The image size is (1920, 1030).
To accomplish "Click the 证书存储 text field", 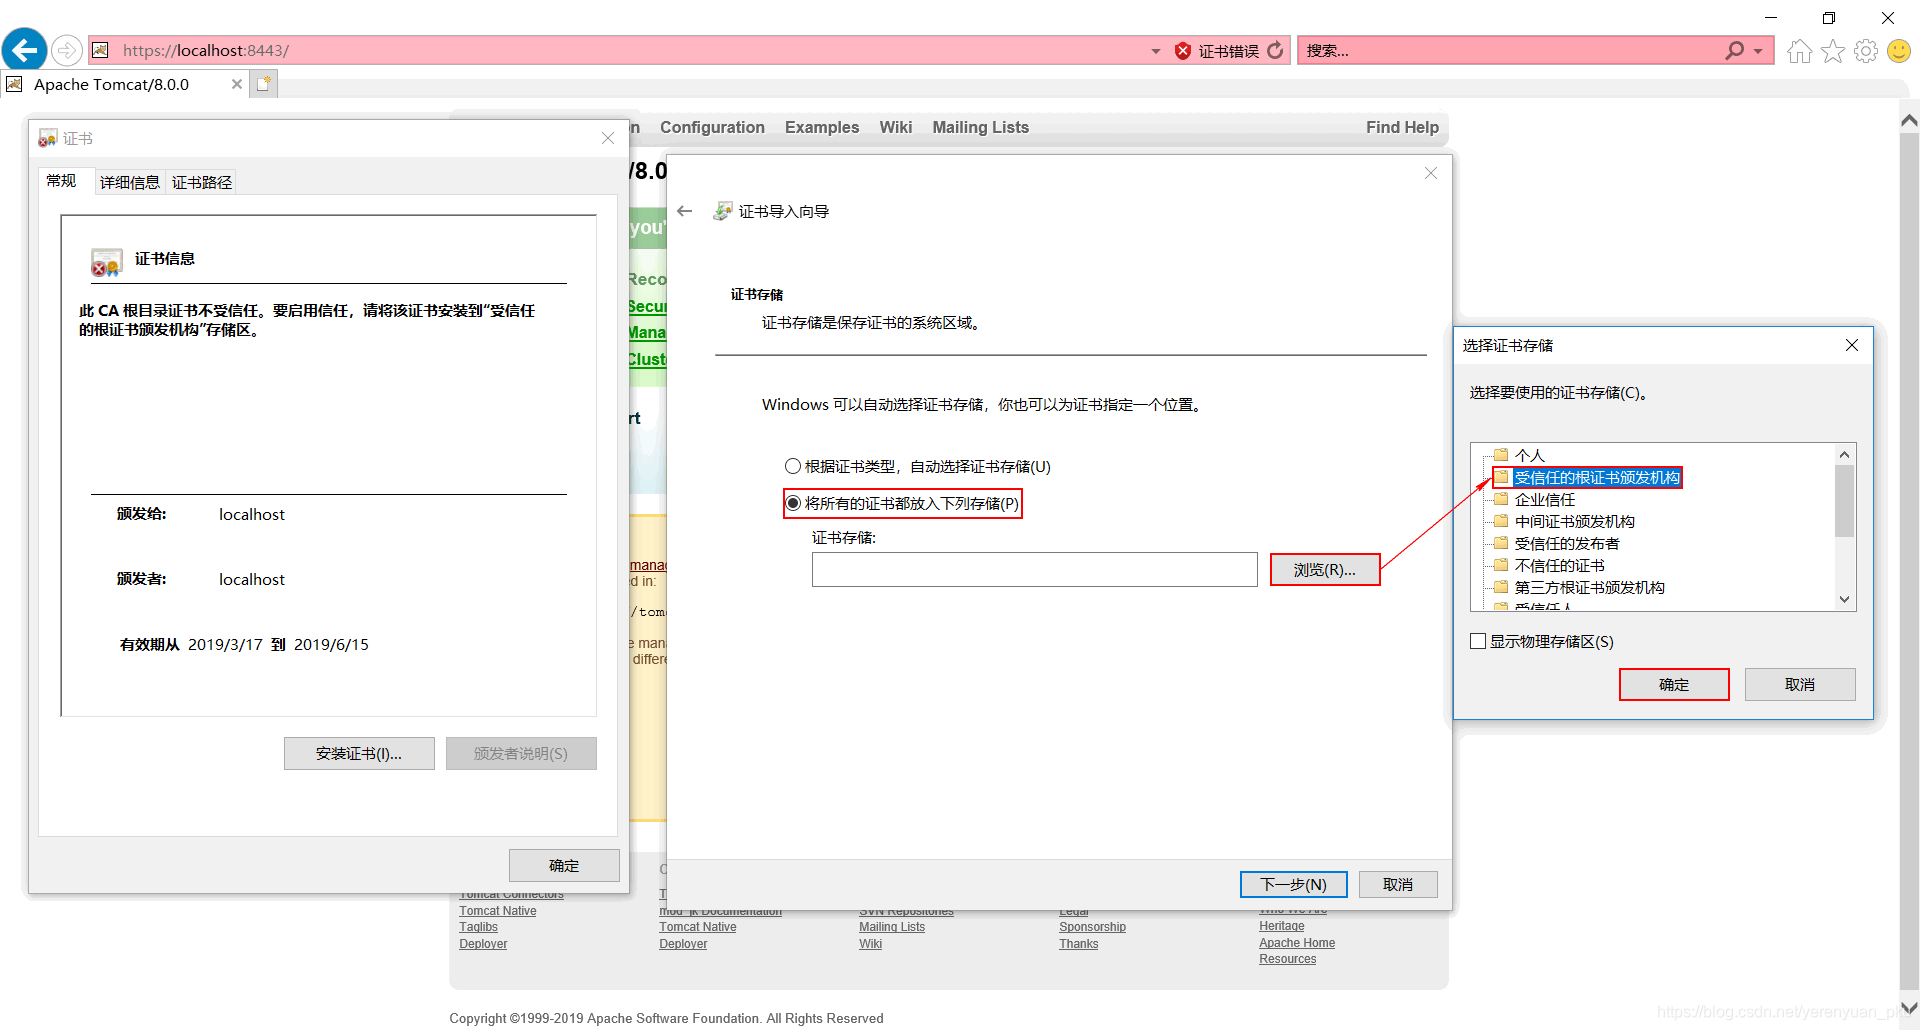I will point(1035,569).
